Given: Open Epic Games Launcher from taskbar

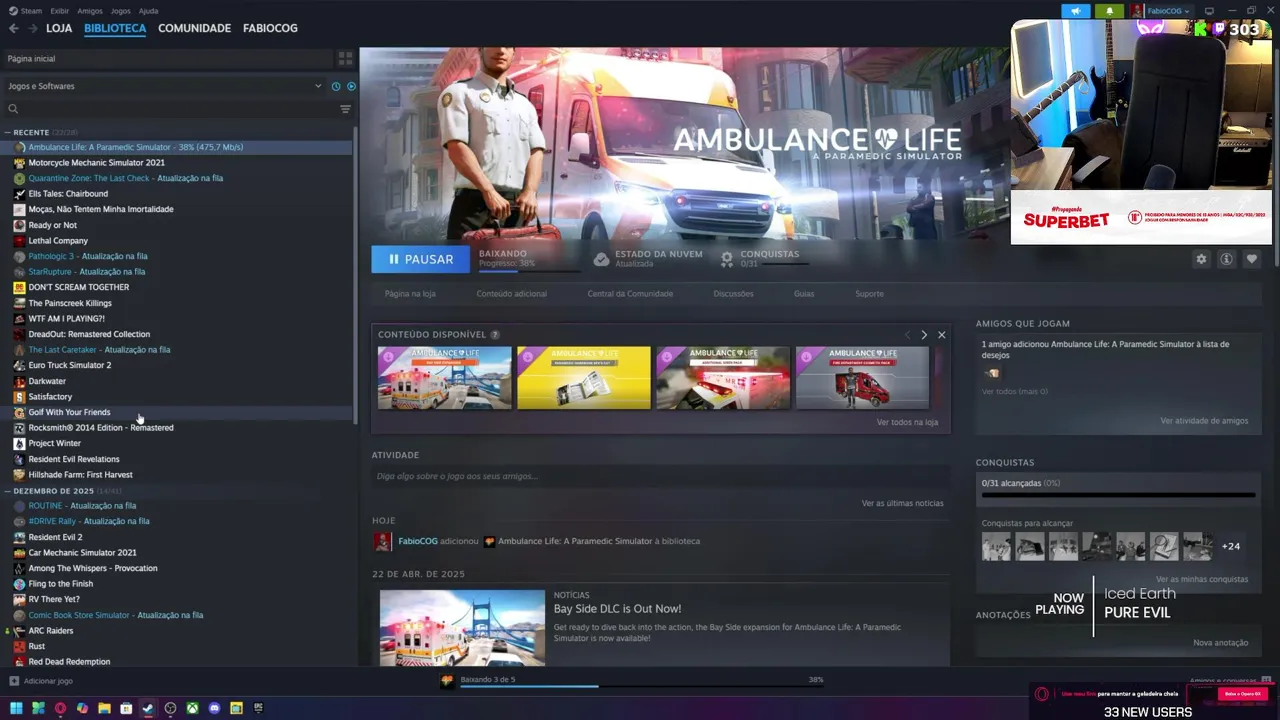Looking at the screenshot, I should click(258, 708).
